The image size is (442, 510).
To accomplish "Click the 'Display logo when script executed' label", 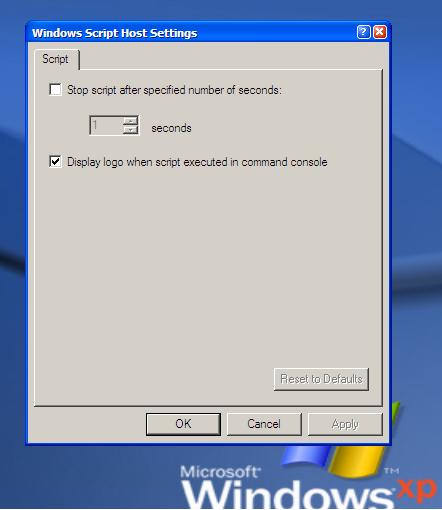I will (197, 162).
